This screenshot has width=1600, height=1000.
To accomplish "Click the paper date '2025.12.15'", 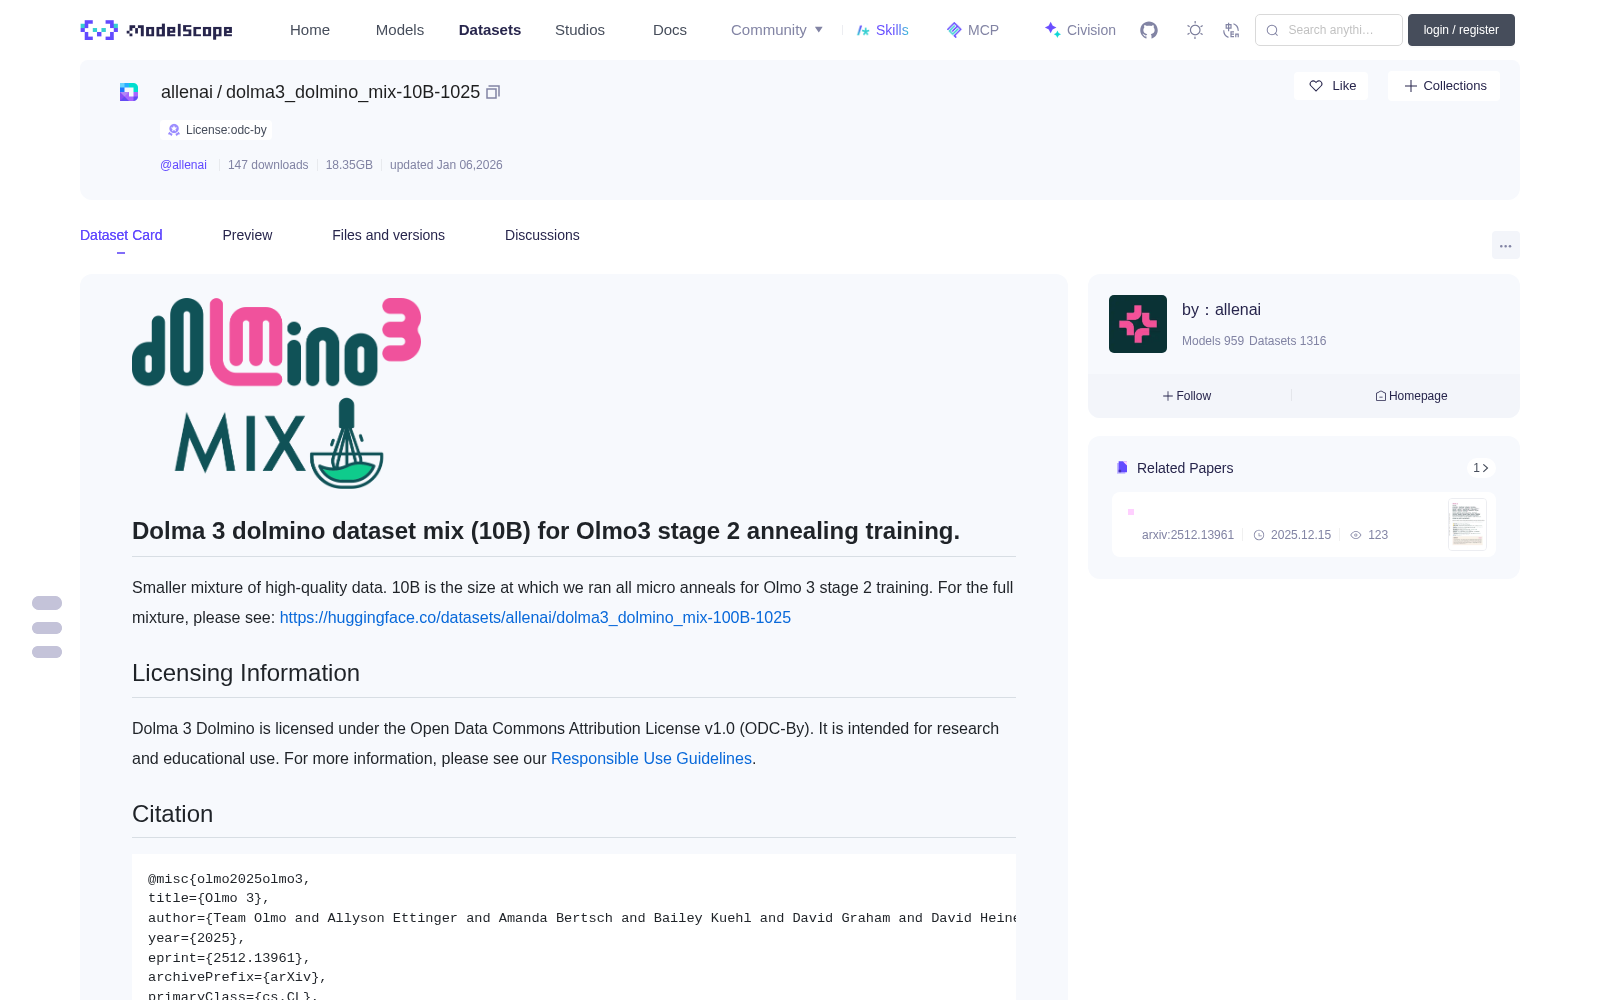I will [1301, 535].
